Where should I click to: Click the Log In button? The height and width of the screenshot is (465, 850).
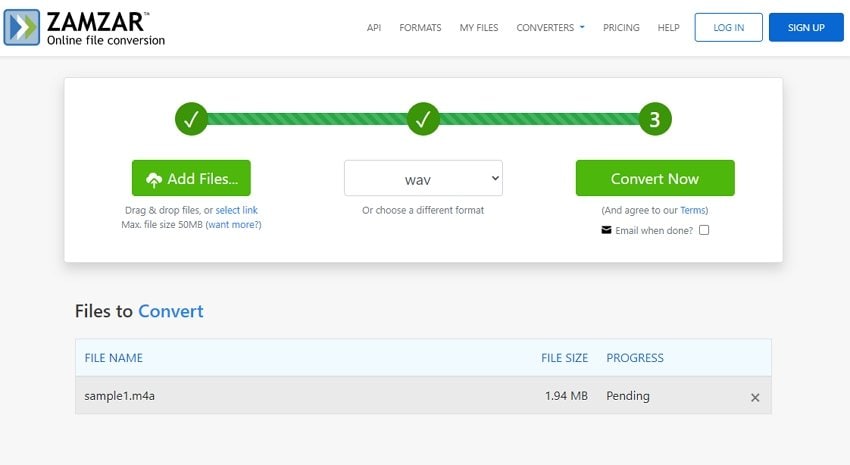click(729, 27)
